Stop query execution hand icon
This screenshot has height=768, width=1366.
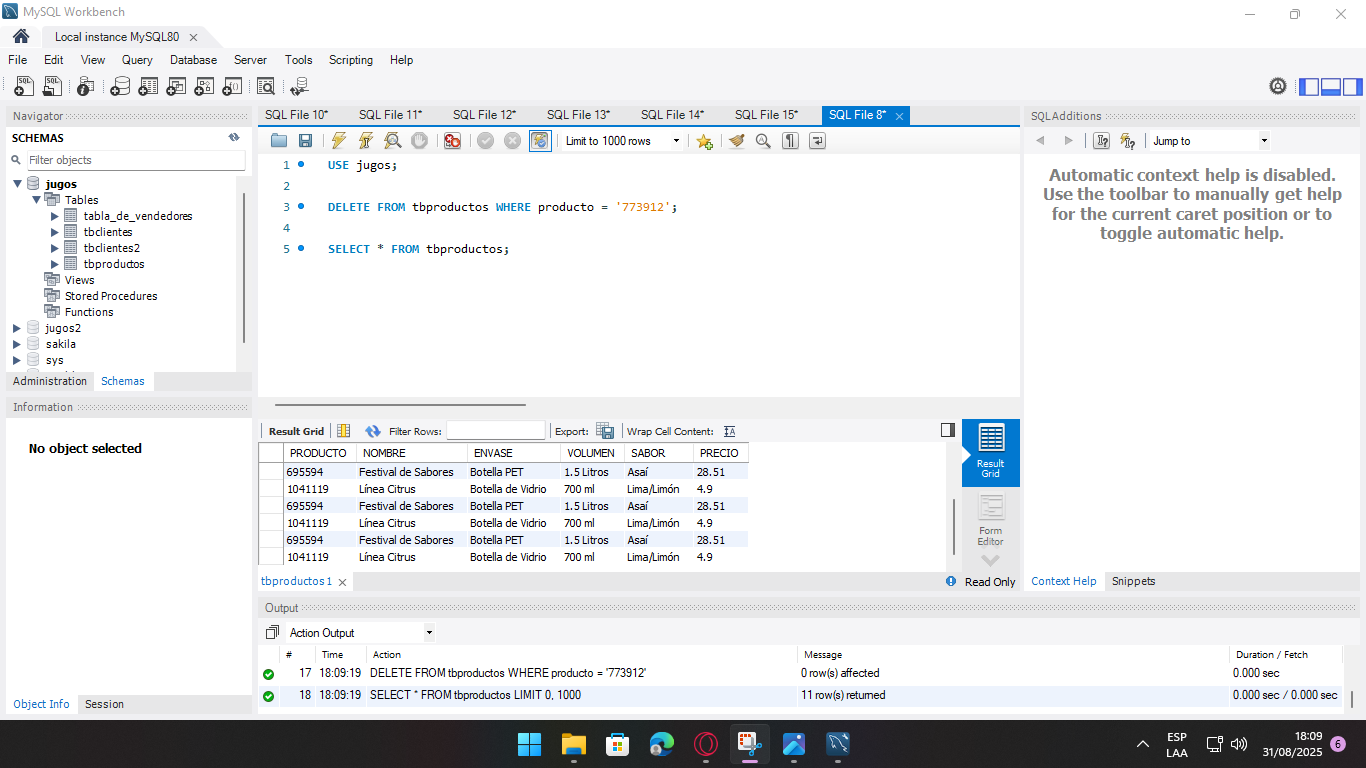(x=420, y=141)
